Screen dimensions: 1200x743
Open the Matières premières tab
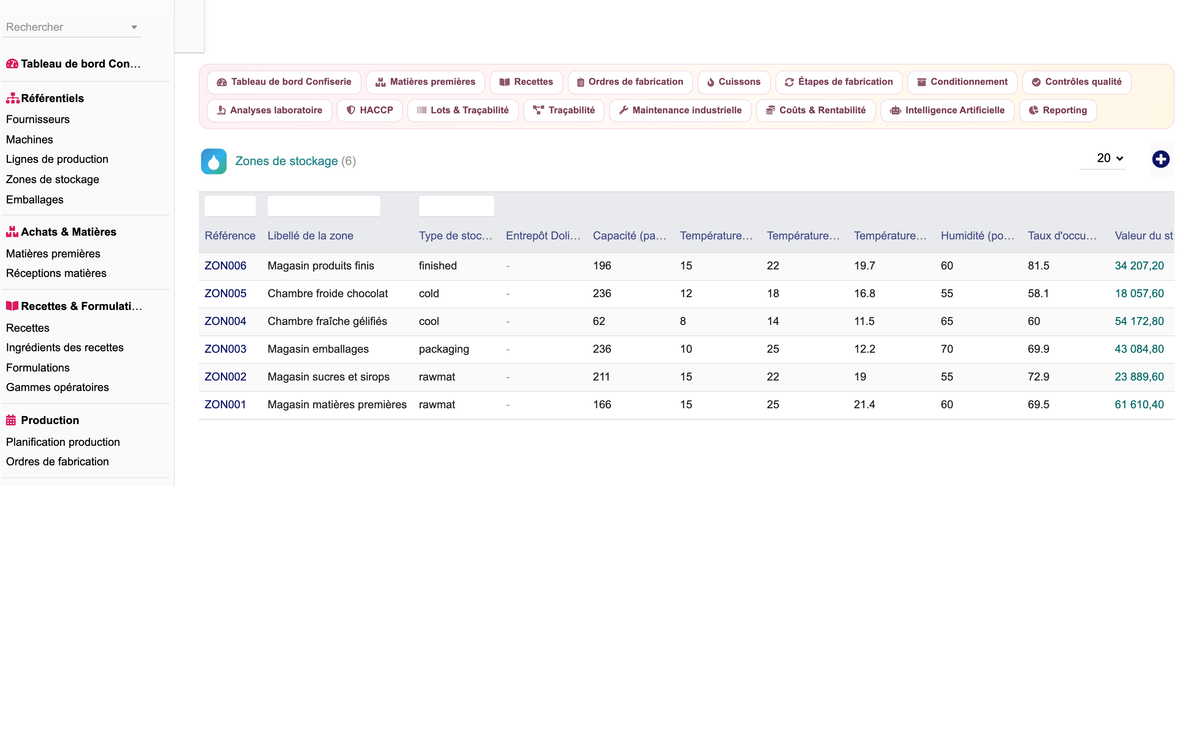tap(425, 82)
